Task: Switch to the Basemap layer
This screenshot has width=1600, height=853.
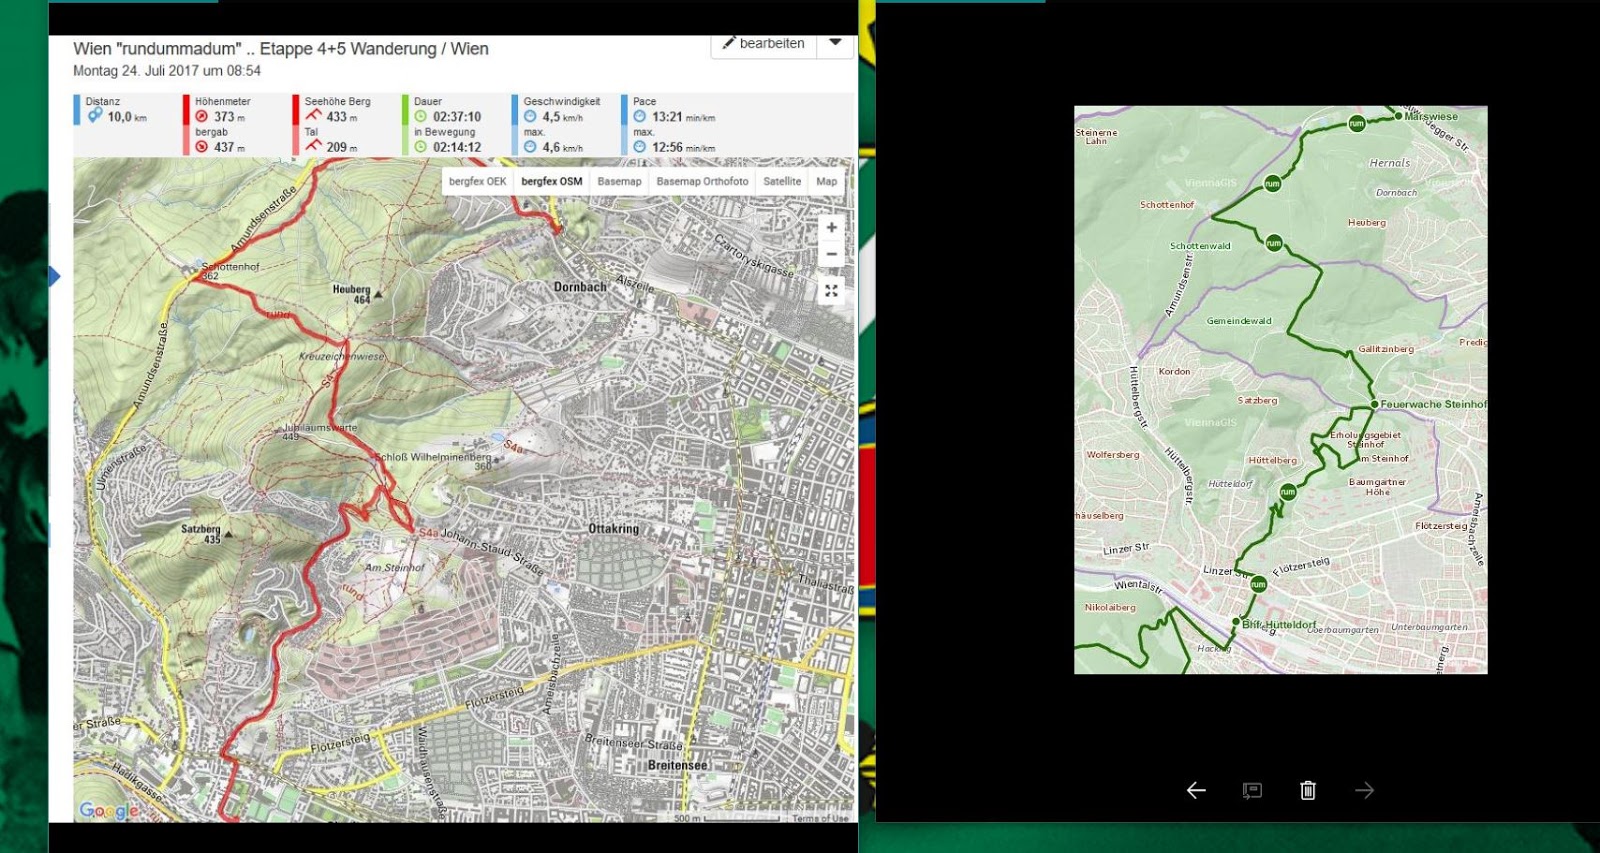Action: [x=619, y=181]
